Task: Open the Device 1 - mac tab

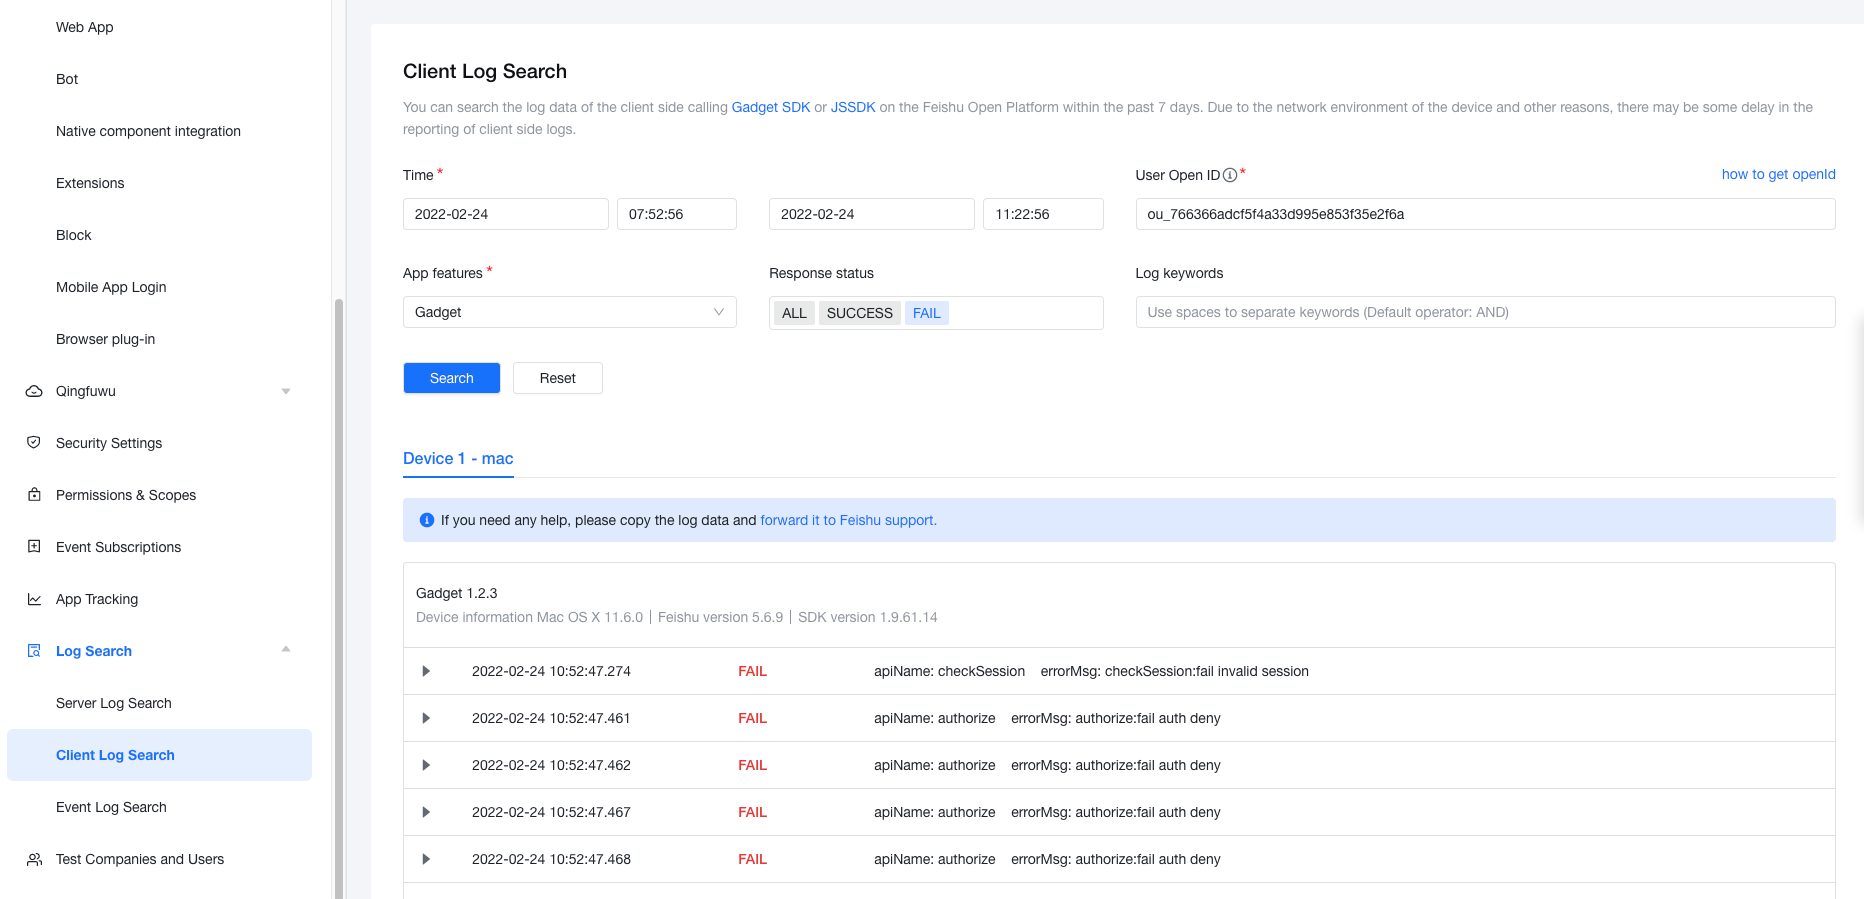Action: [x=458, y=458]
